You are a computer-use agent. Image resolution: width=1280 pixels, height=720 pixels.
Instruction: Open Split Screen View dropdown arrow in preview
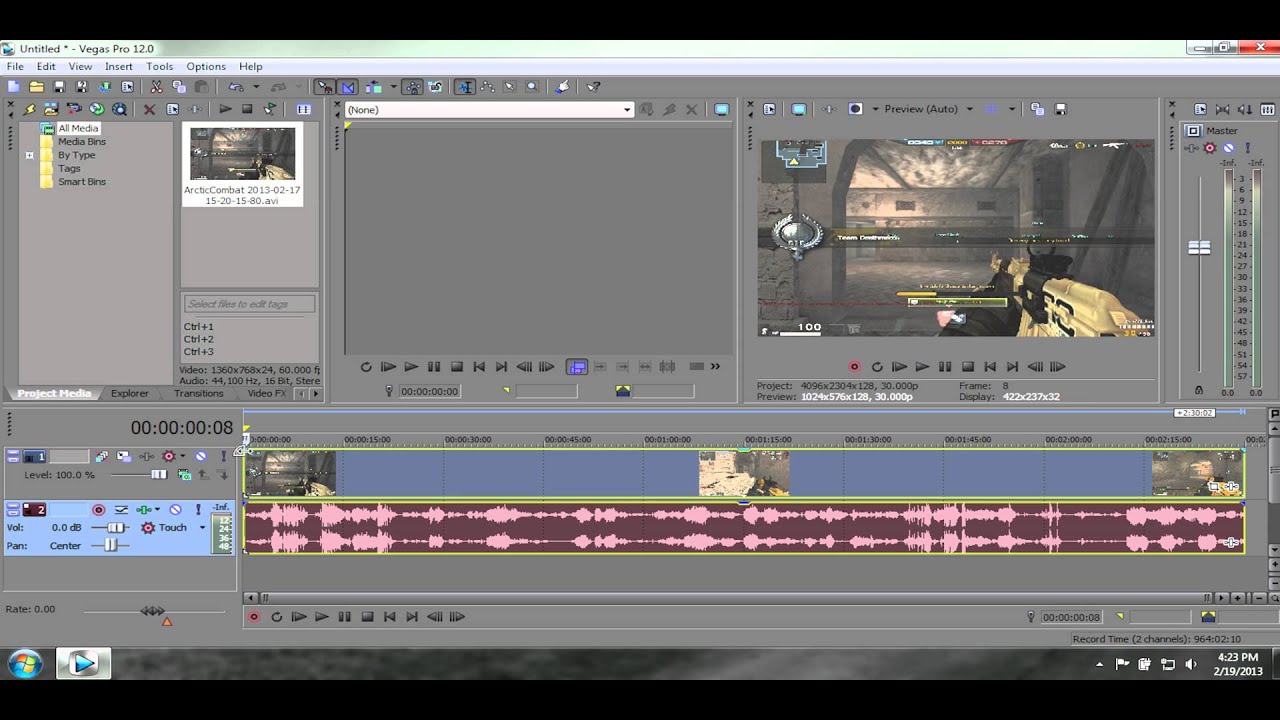pos(875,109)
